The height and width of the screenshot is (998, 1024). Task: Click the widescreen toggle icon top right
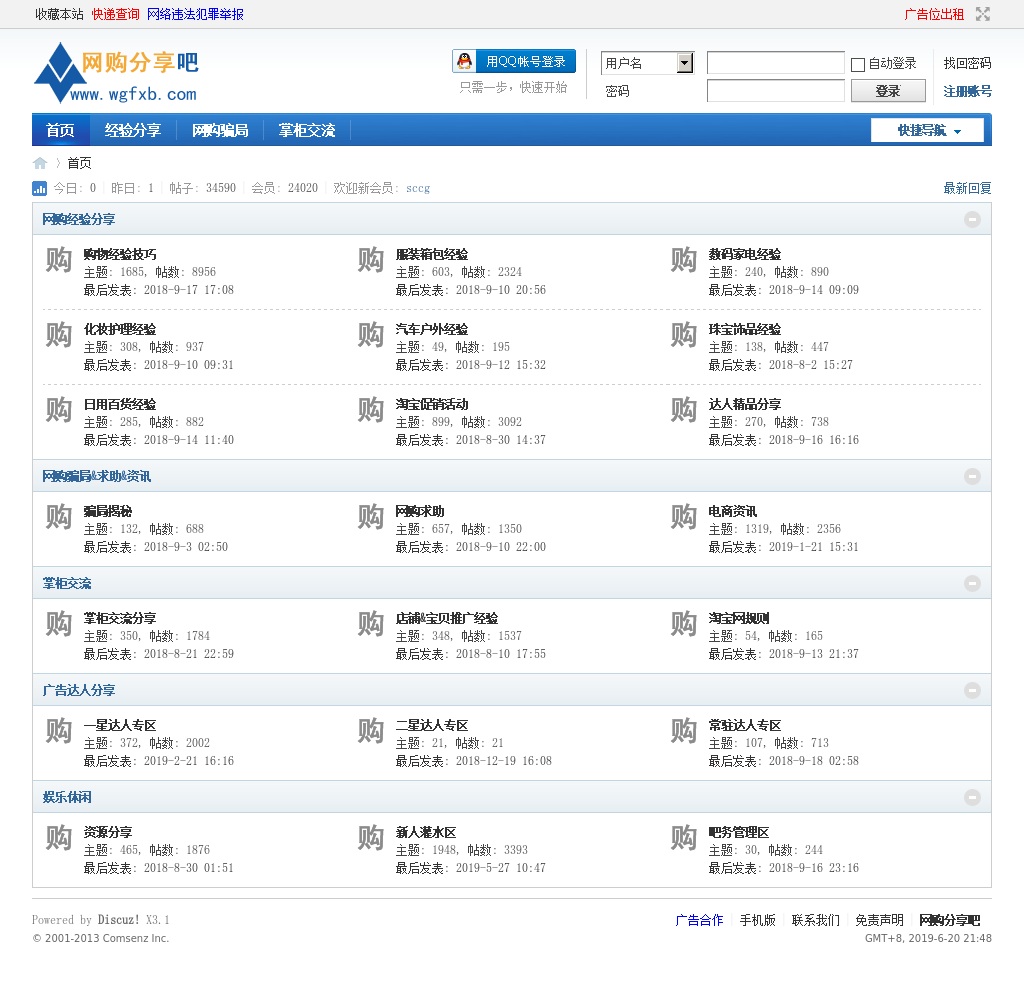983,14
